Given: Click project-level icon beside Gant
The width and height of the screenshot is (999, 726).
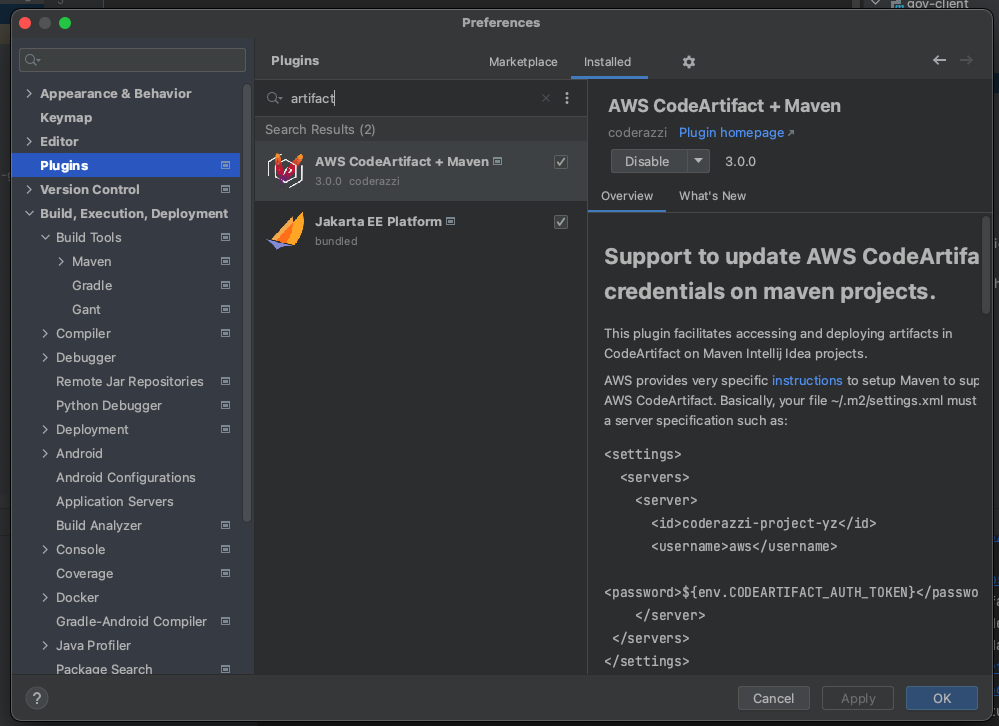Looking at the screenshot, I should tap(226, 310).
